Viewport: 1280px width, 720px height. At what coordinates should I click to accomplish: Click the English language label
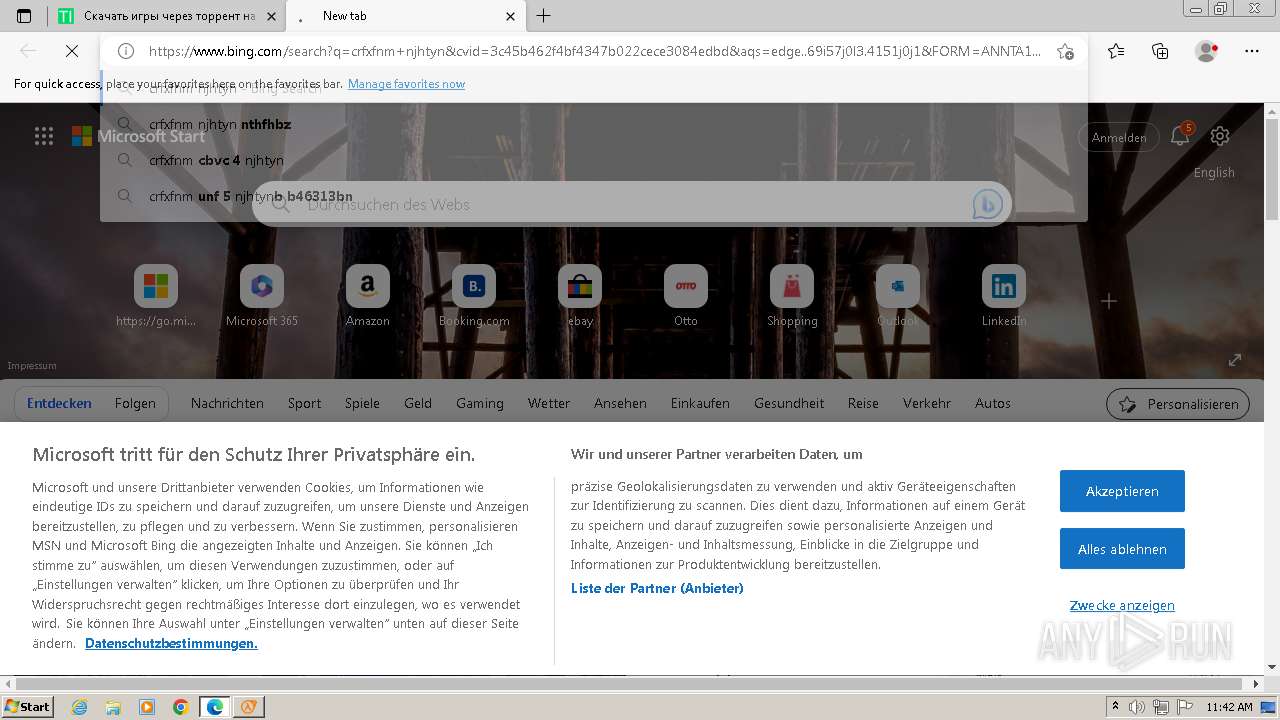tap(1214, 172)
